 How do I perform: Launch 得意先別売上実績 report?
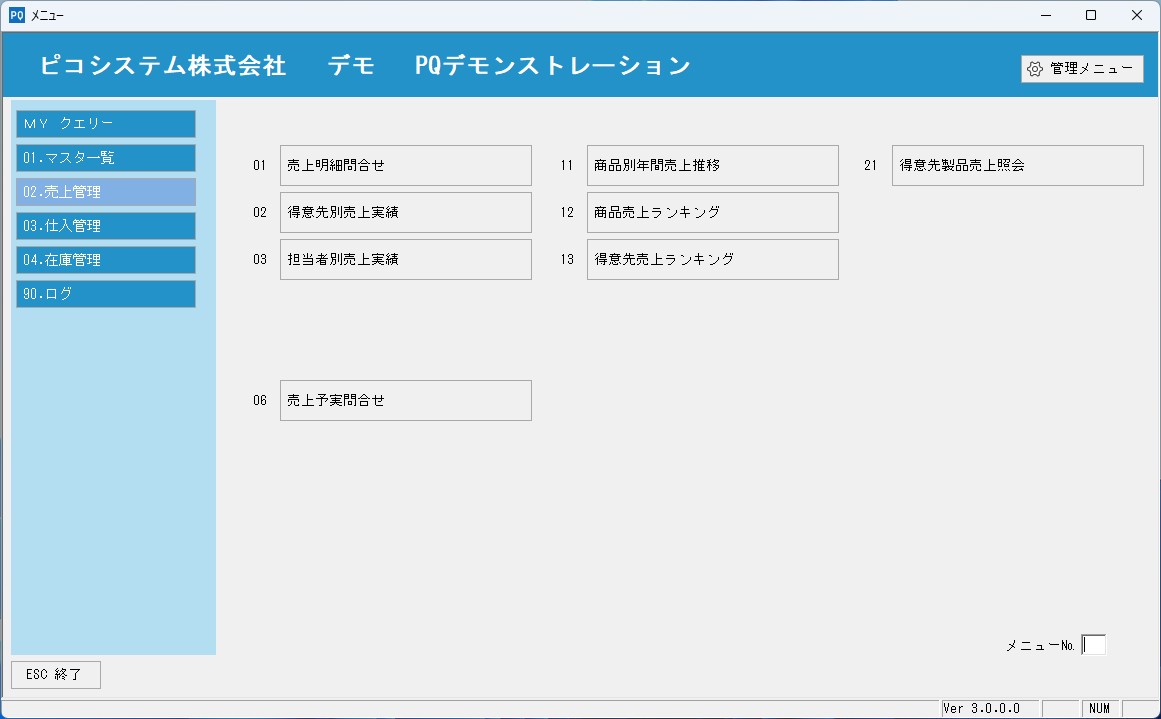point(405,213)
